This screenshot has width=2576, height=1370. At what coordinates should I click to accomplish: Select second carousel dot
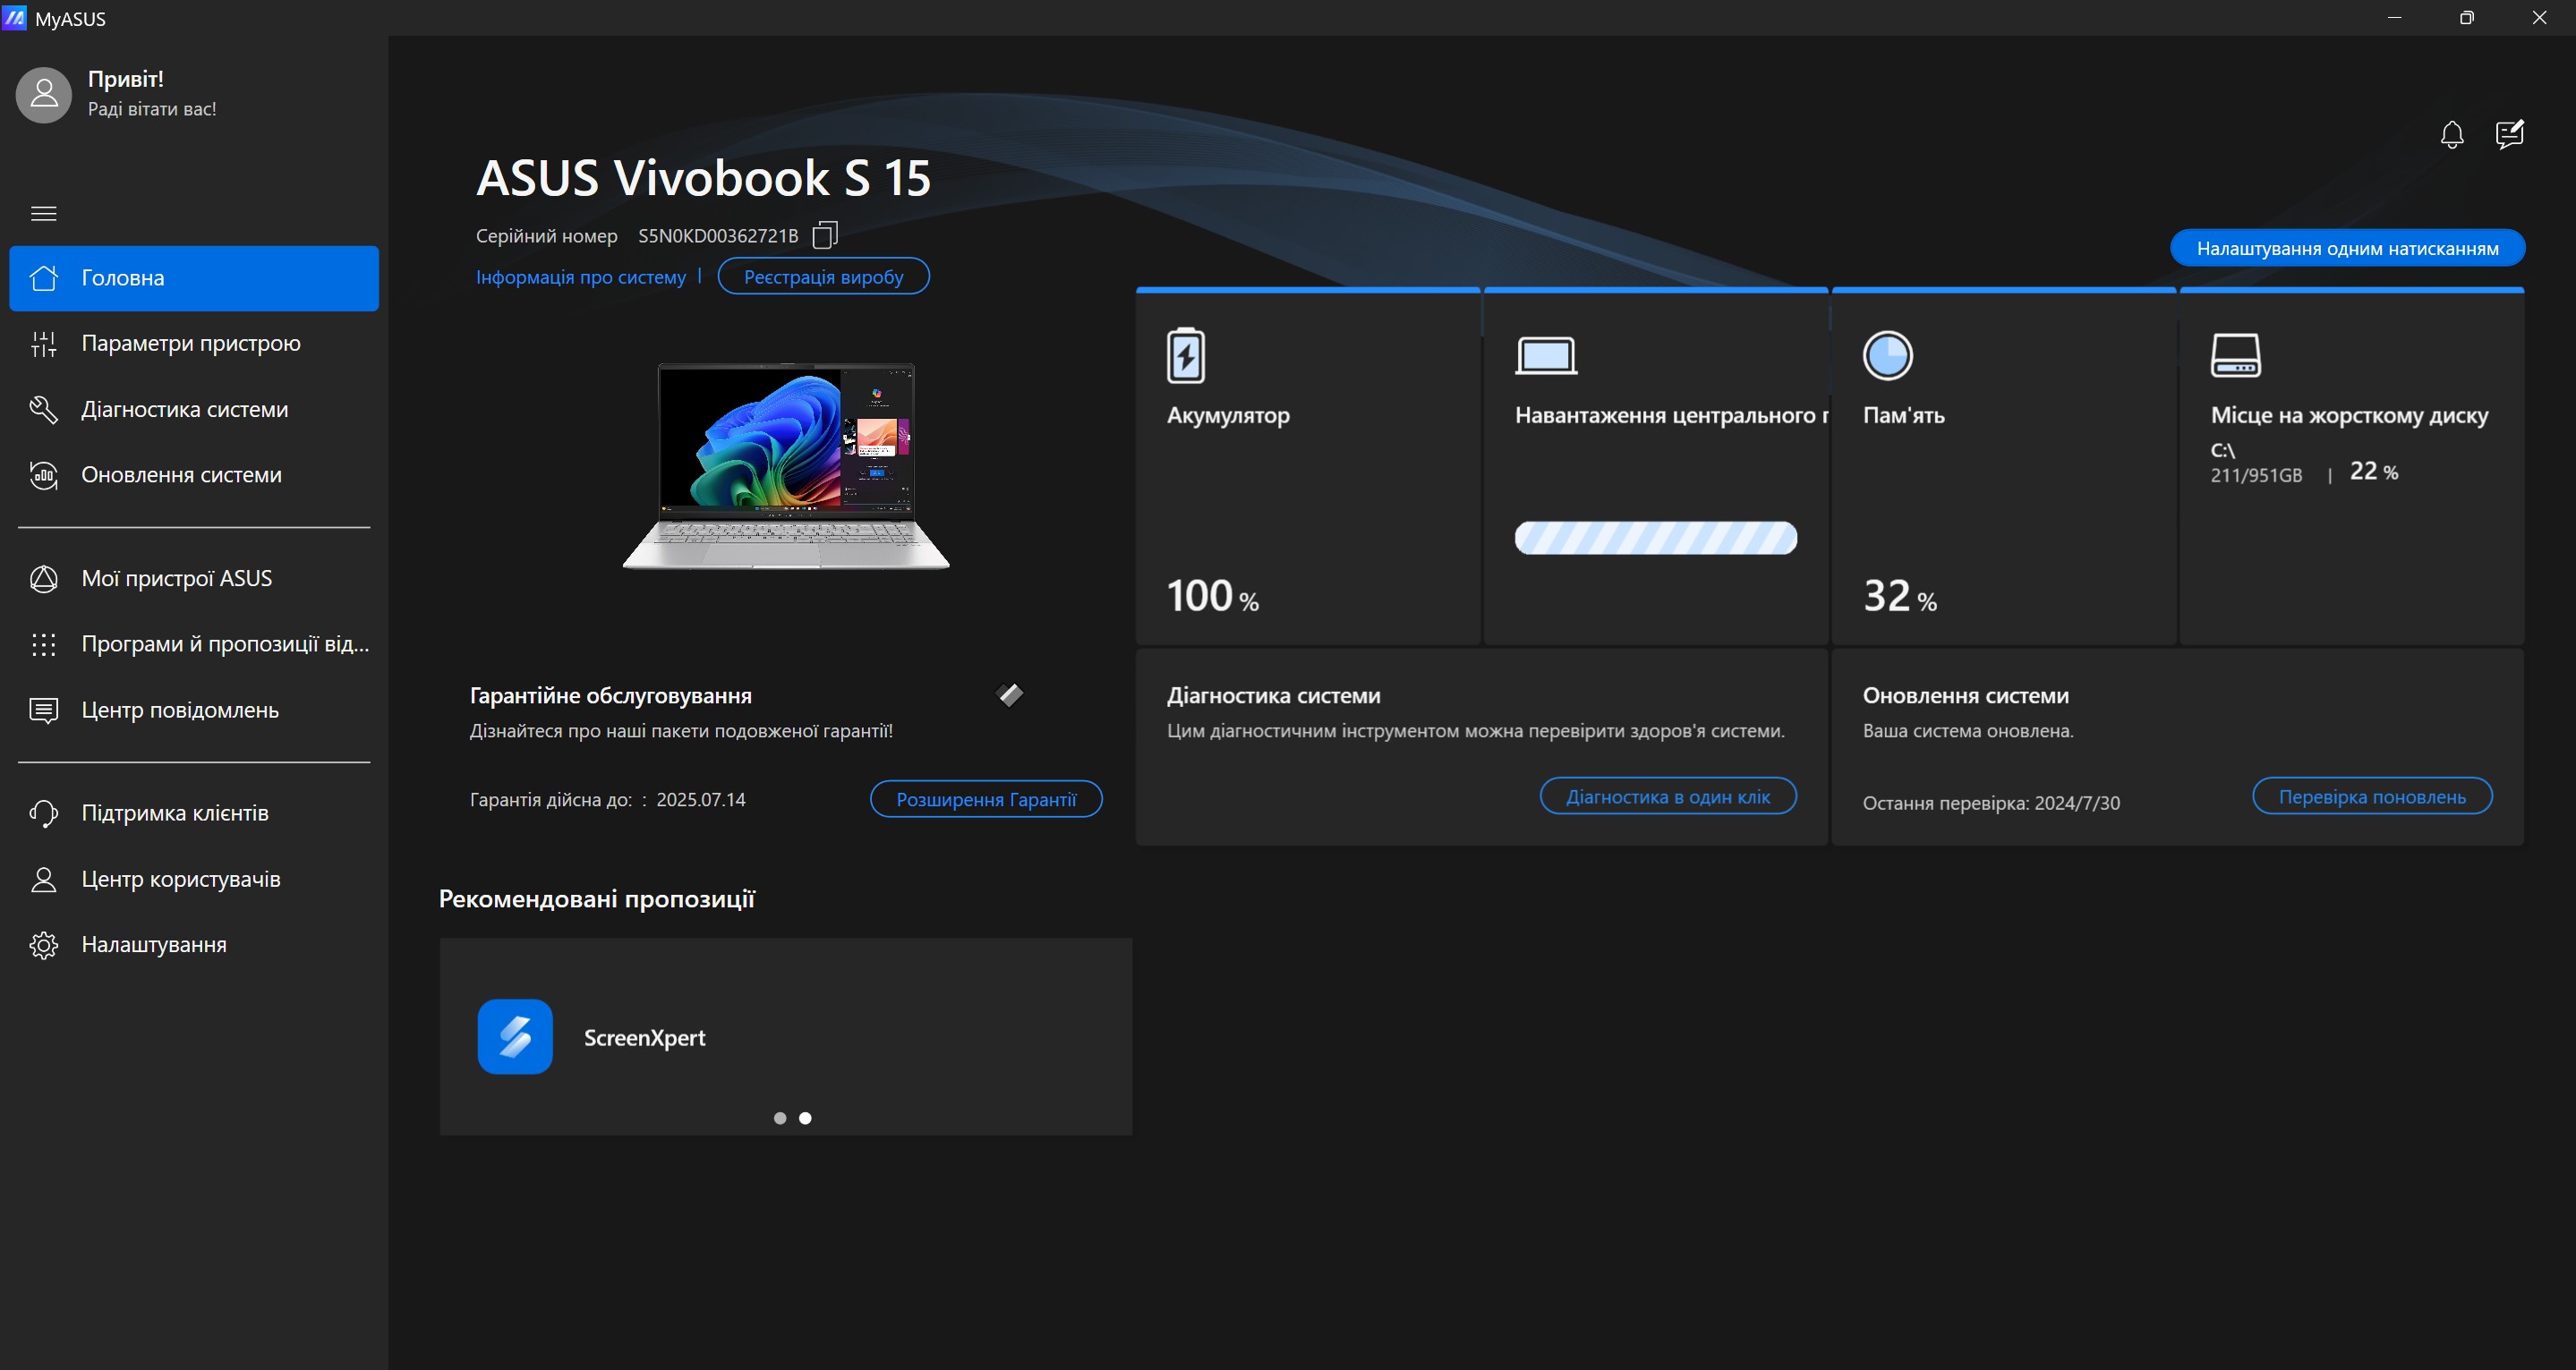tap(805, 1118)
